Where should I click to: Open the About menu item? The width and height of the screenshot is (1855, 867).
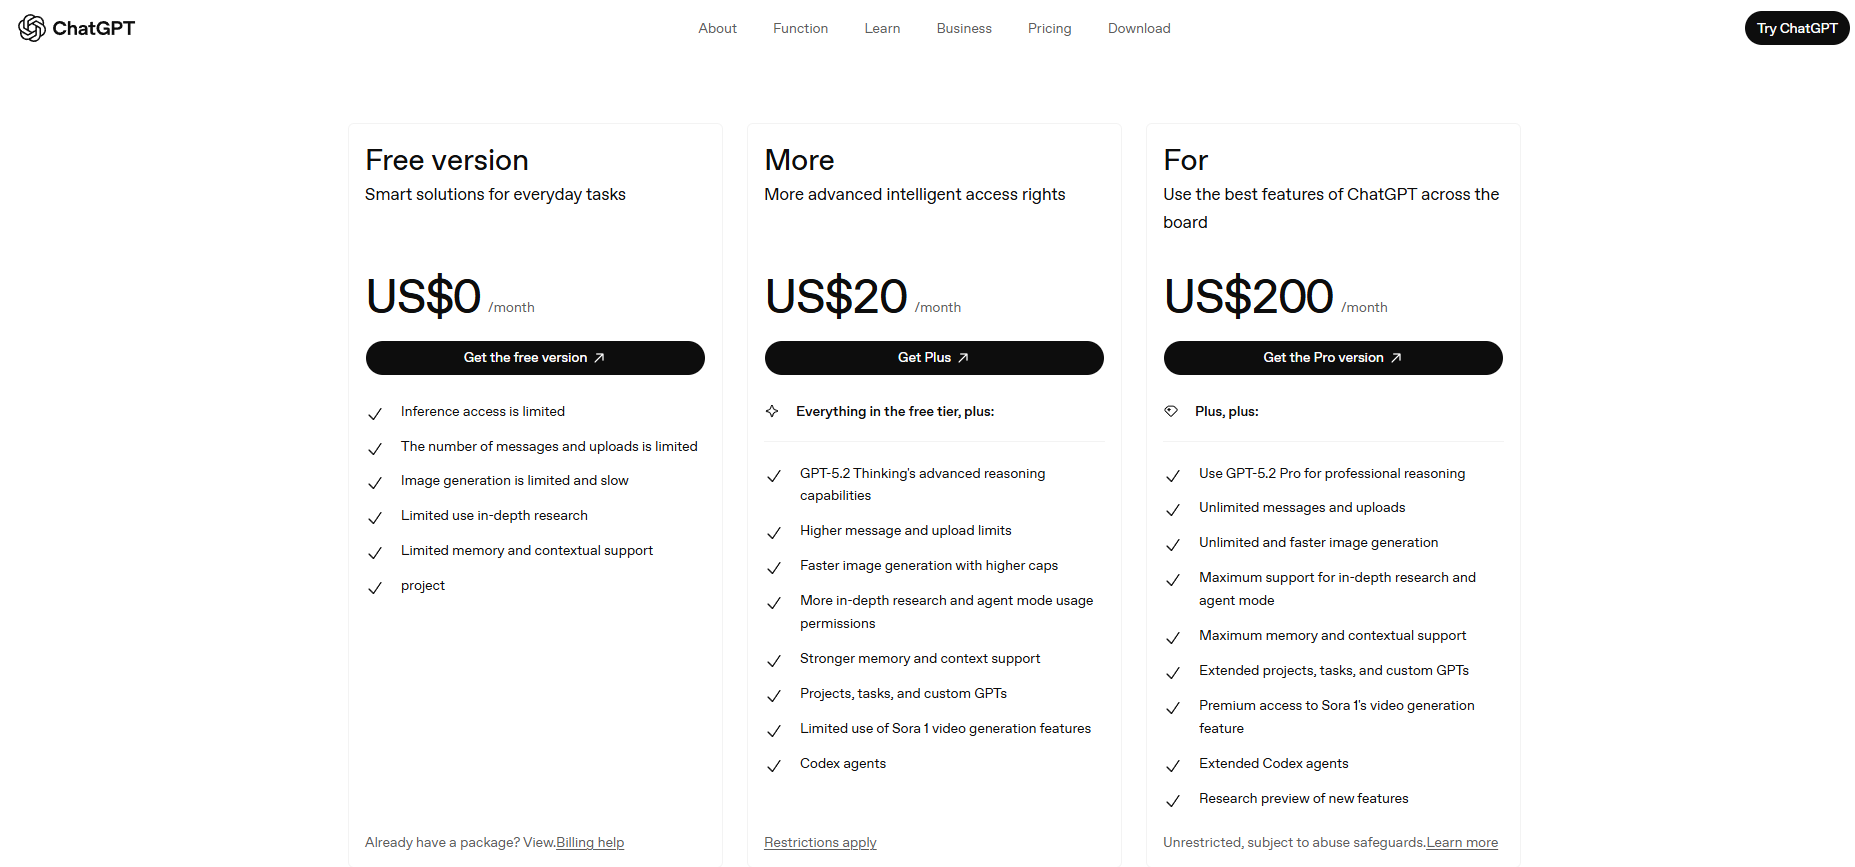click(717, 28)
